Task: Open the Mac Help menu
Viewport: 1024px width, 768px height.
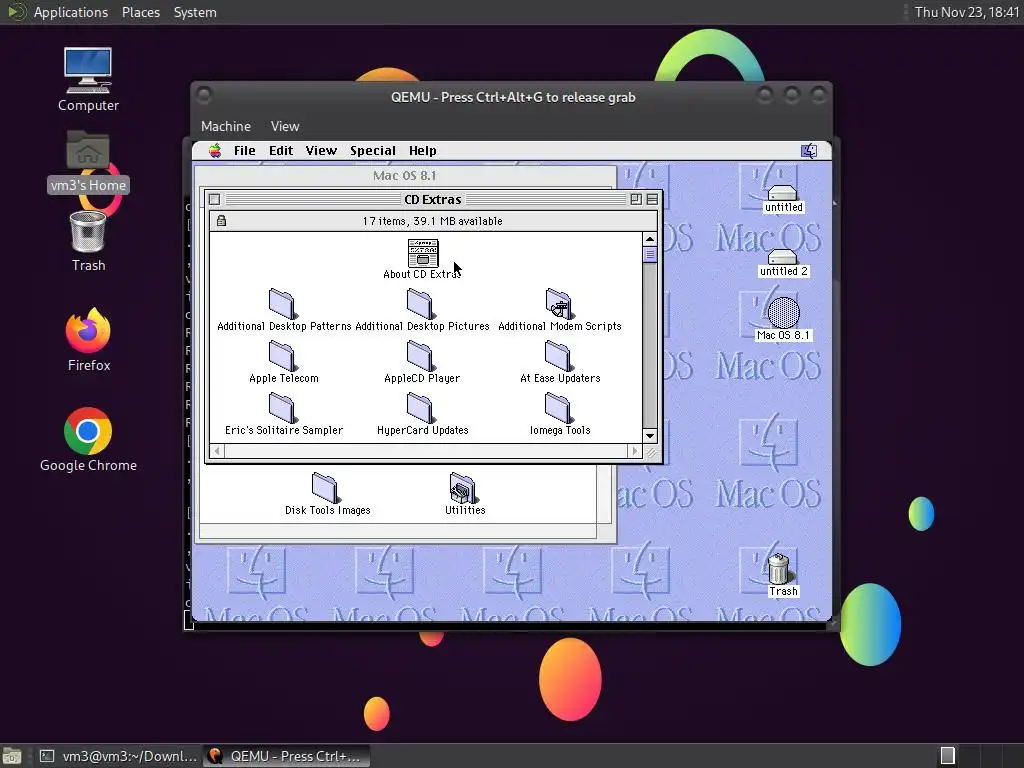Action: coord(423,151)
